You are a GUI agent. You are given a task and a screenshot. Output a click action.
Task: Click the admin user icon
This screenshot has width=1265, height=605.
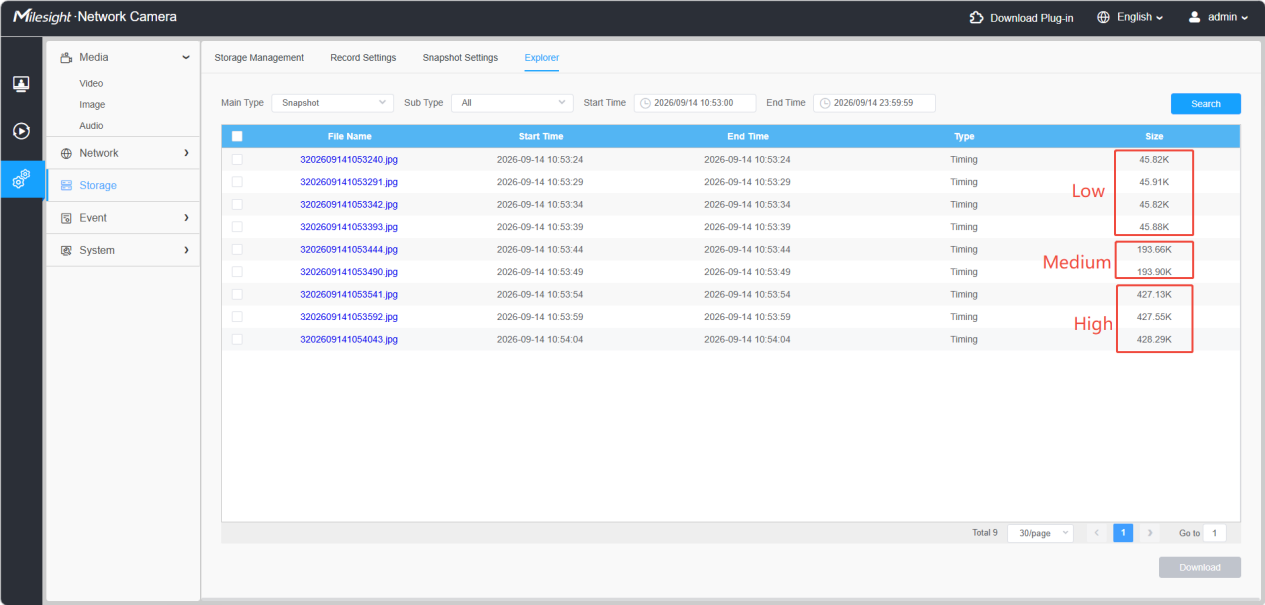pyautogui.click(x=1194, y=18)
